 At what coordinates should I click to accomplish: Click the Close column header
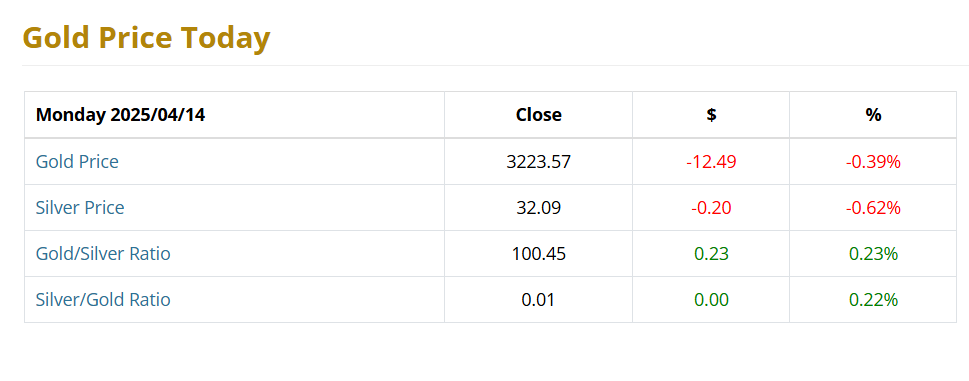click(x=539, y=115)
